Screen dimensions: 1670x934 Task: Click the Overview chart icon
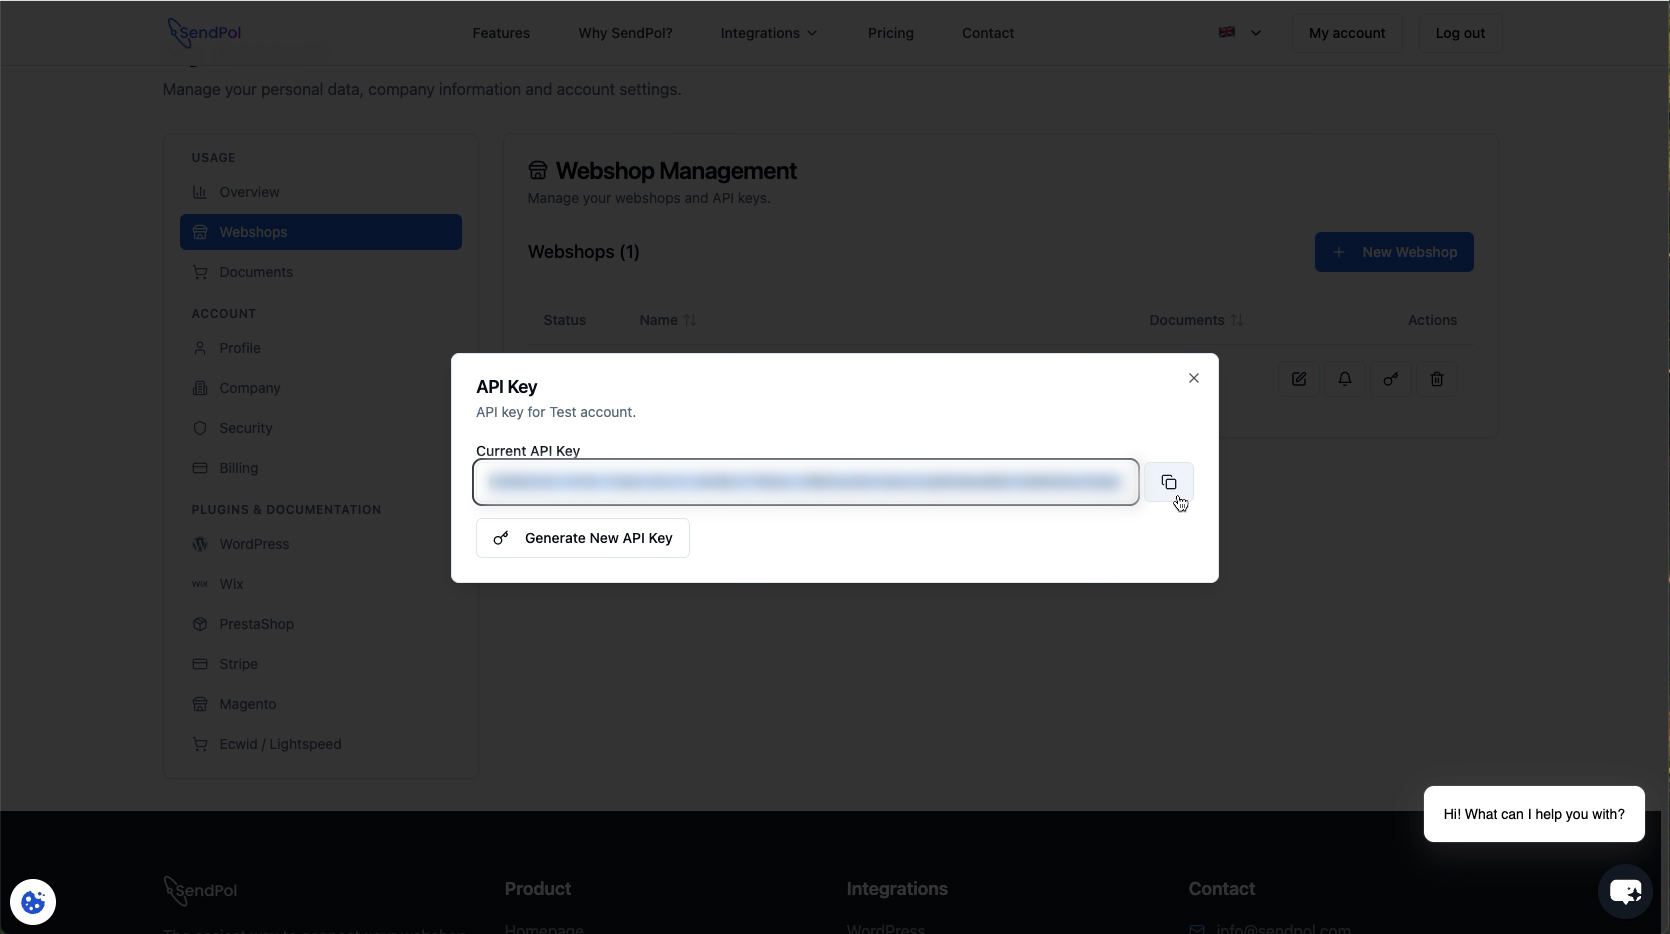coord(200,192)
